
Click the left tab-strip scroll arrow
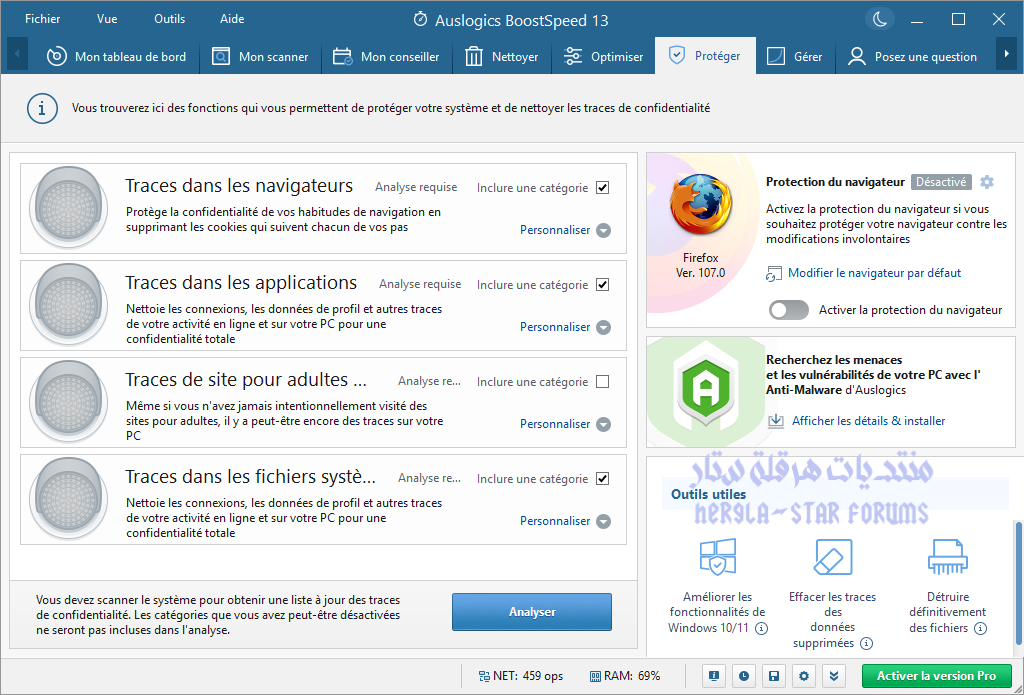tap(17, 55)
